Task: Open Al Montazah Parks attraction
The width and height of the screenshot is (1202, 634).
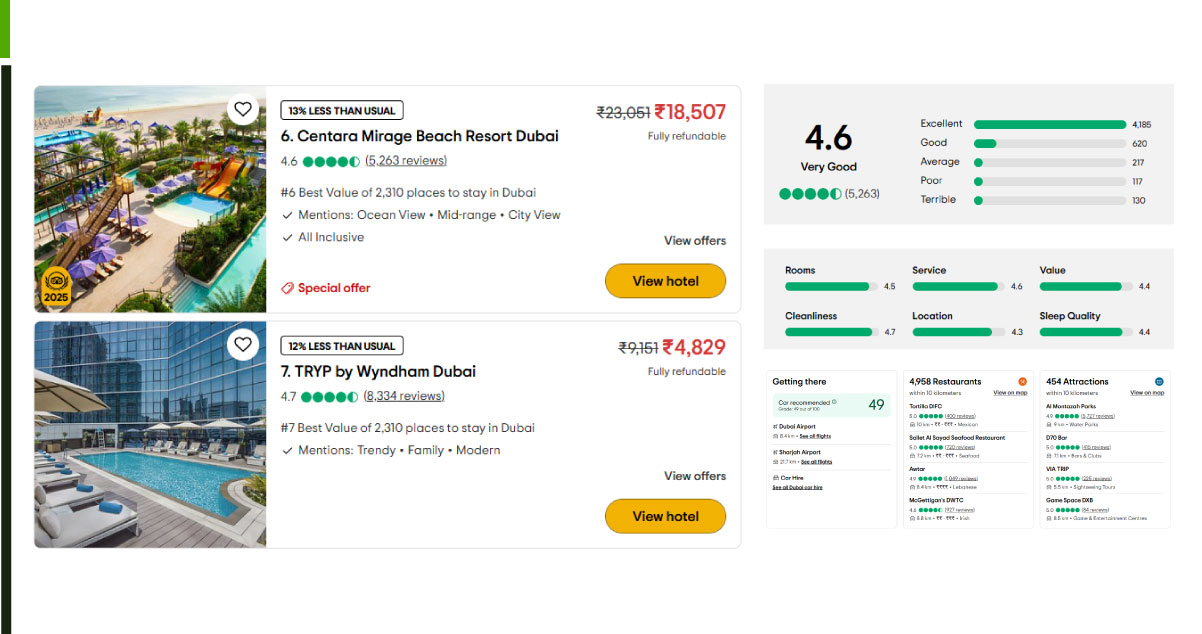Action: point(1071,406)
